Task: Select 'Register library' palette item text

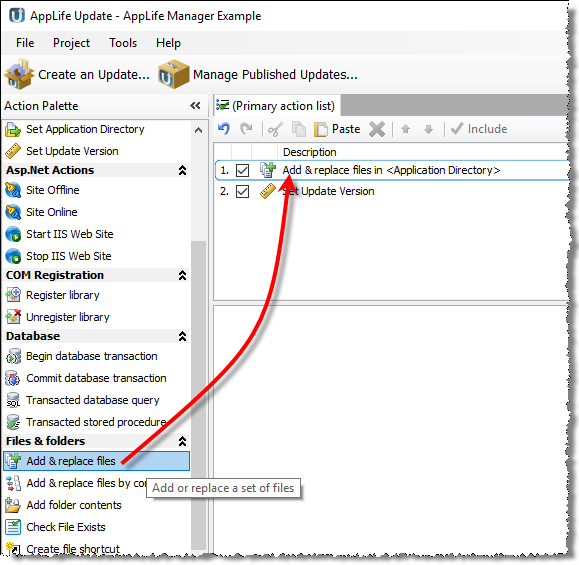Action: point(63,295)
